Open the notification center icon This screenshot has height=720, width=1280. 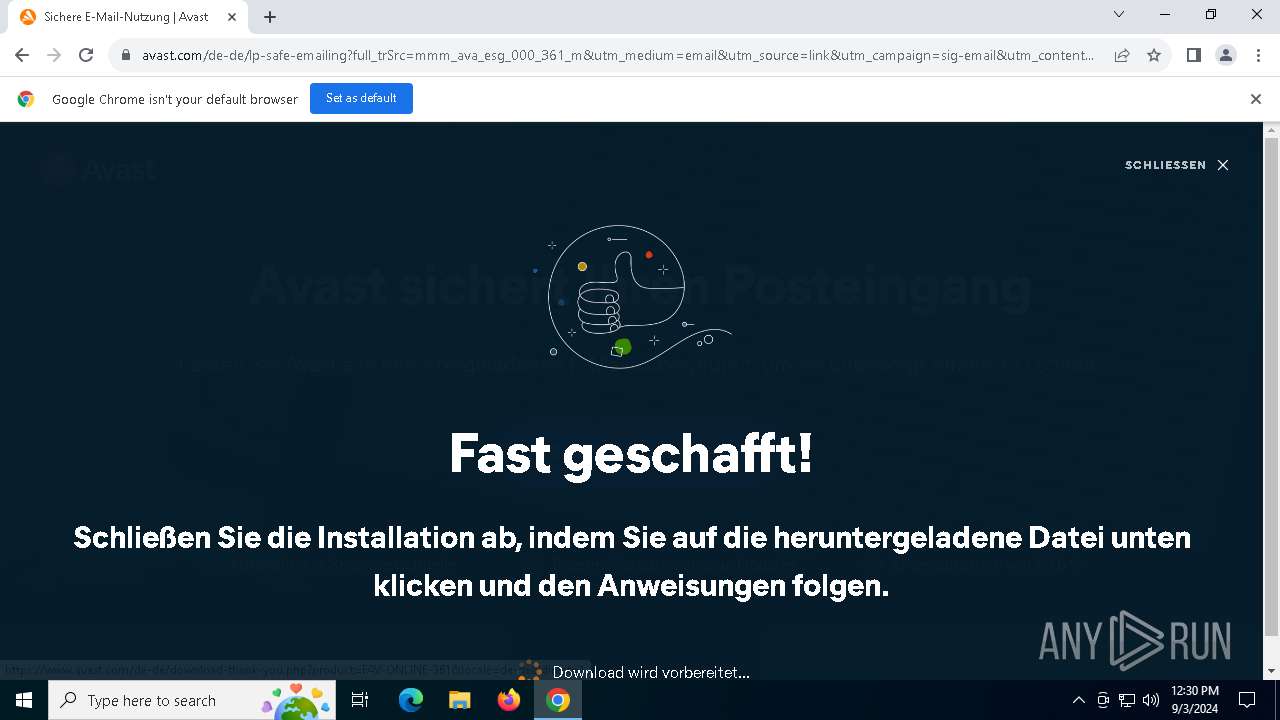coord(1247,700)
